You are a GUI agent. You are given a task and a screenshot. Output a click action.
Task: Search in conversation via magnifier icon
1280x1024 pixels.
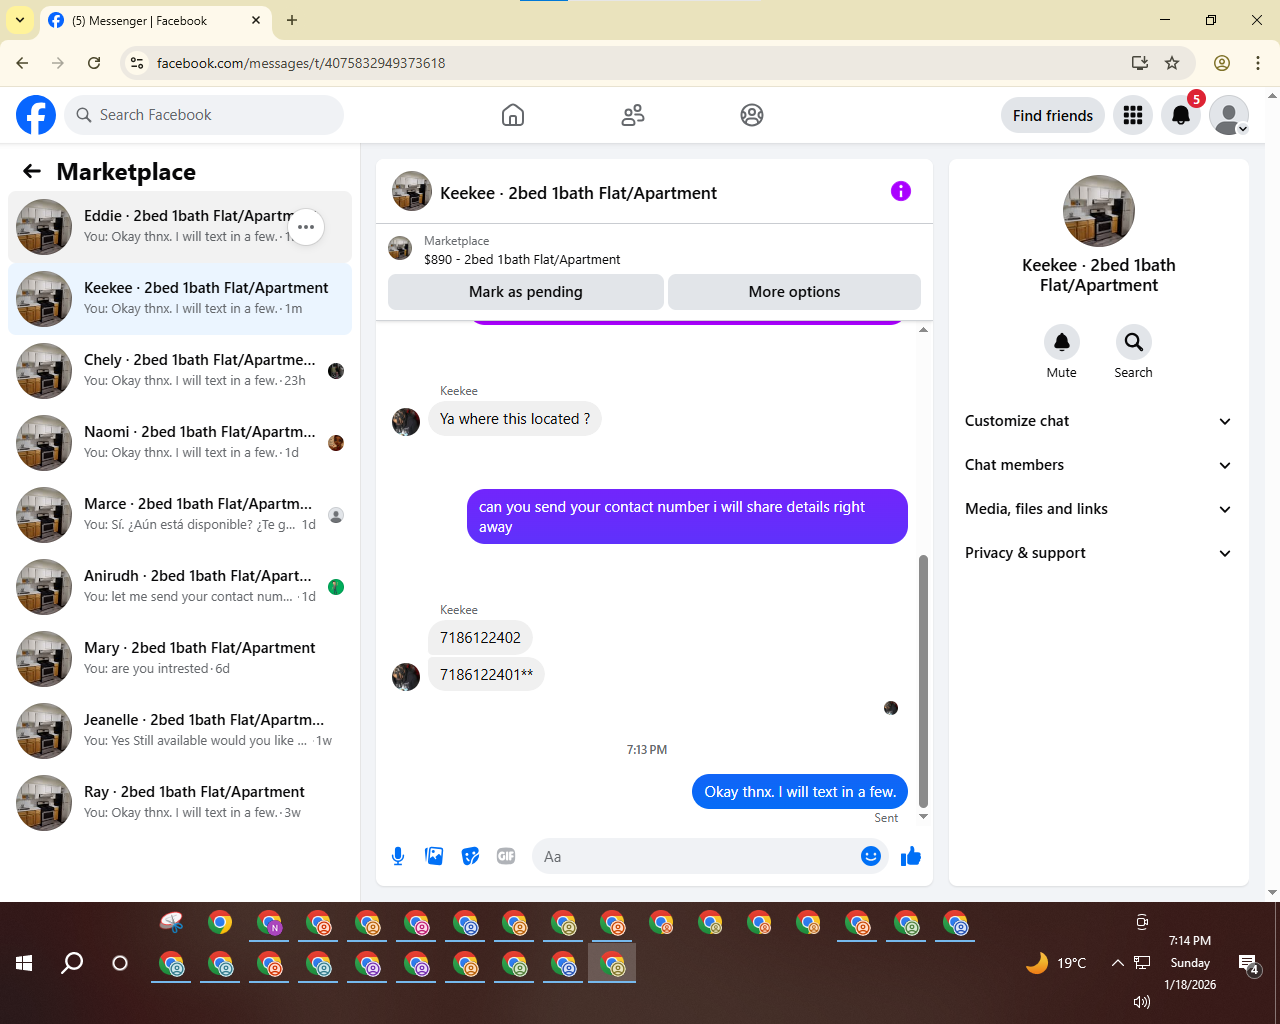click(x=1133, y=342)
